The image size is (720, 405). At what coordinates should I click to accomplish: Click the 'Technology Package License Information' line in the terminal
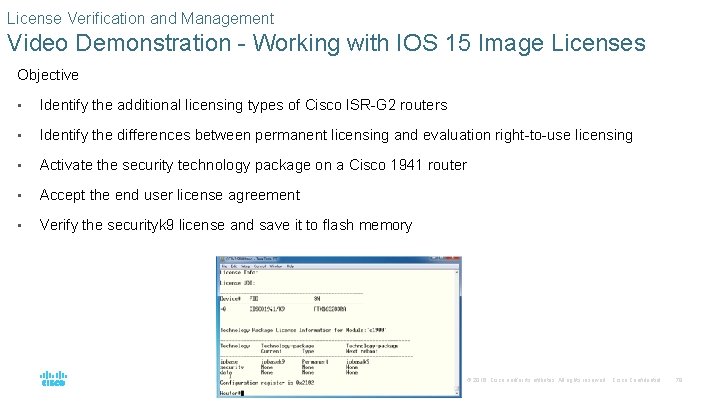303,330
